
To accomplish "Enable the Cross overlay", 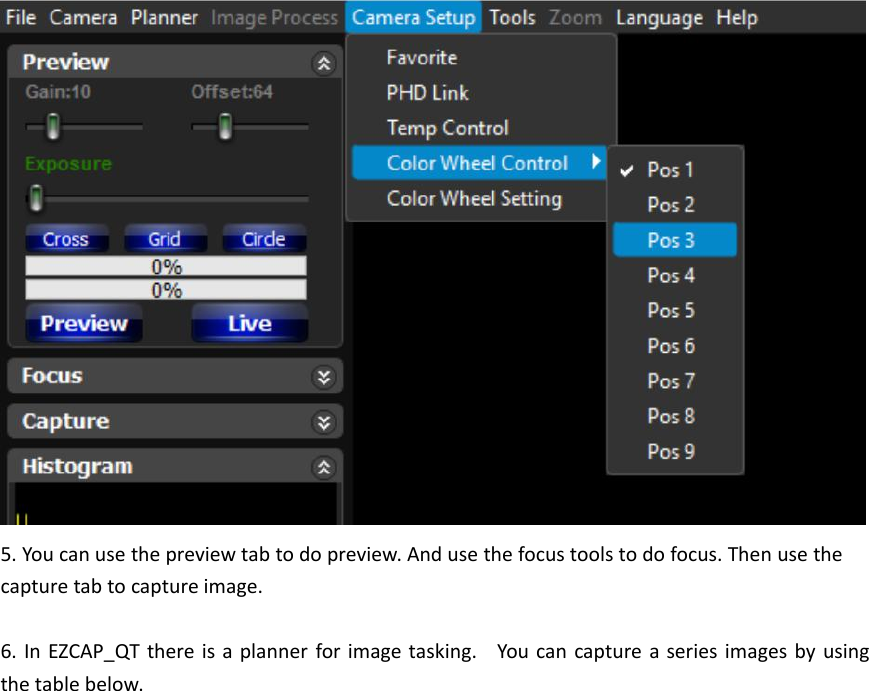I will pyautogui.click(x=66, y=239).
